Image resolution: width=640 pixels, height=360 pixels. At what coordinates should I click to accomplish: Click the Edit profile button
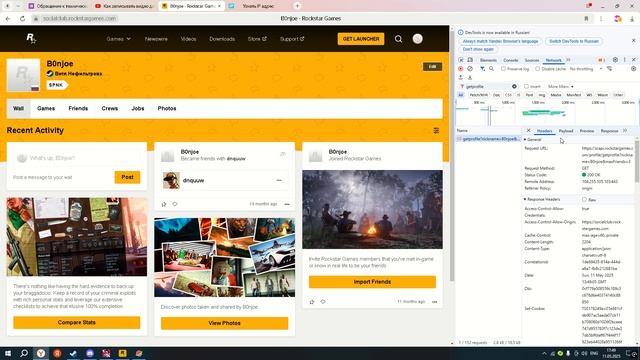coord(433,67)
